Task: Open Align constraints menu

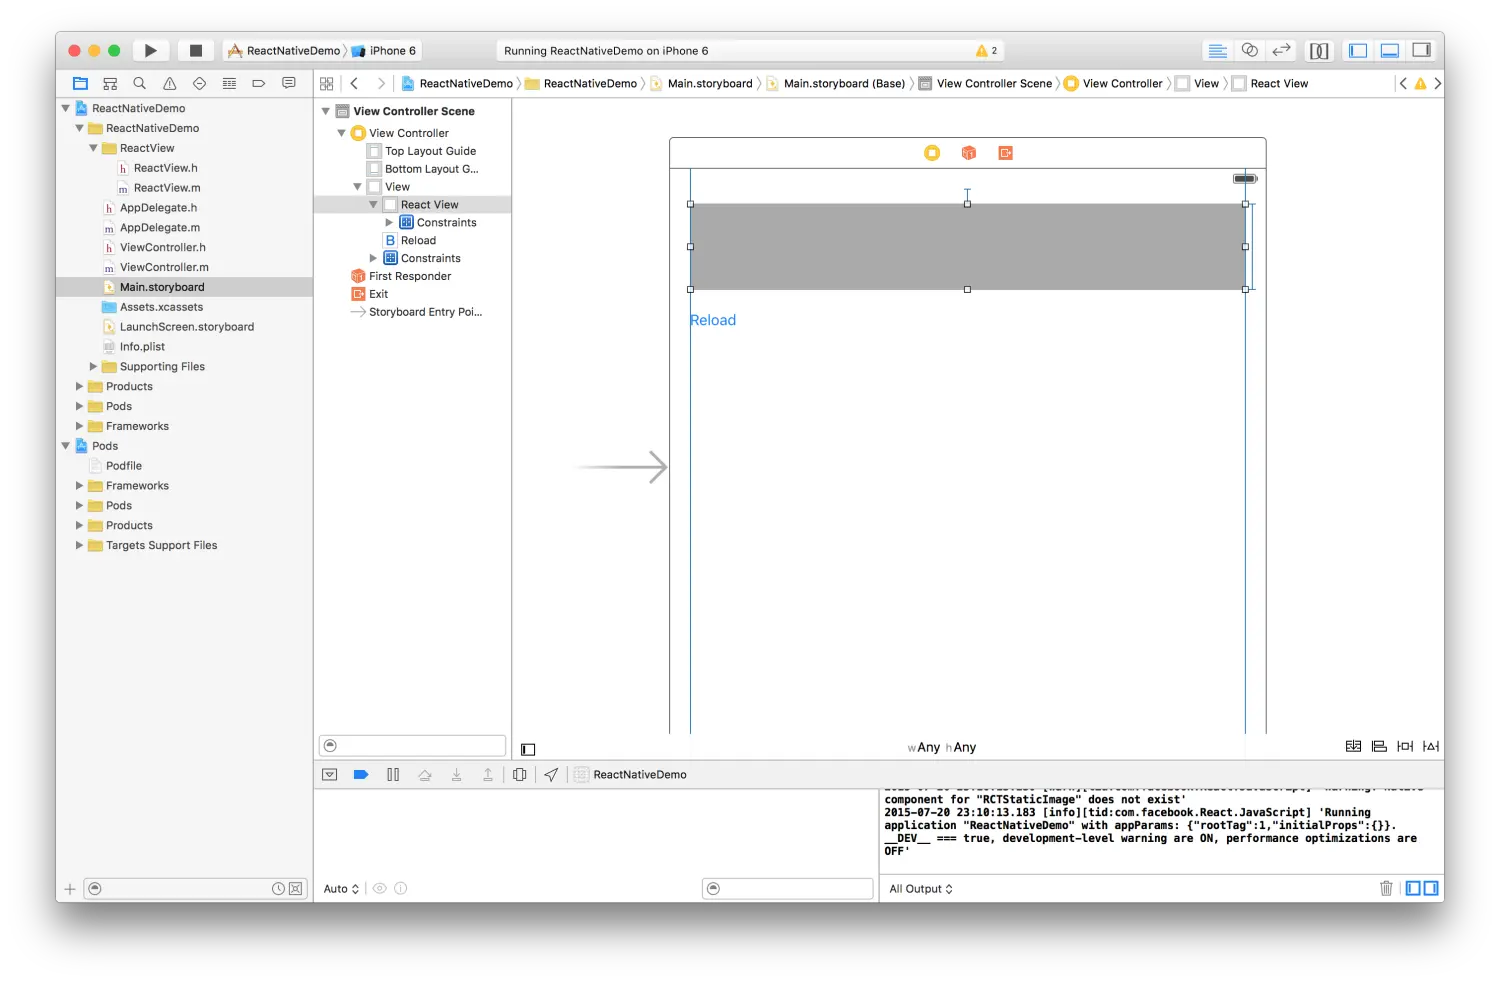Action: coord(1379,747)
